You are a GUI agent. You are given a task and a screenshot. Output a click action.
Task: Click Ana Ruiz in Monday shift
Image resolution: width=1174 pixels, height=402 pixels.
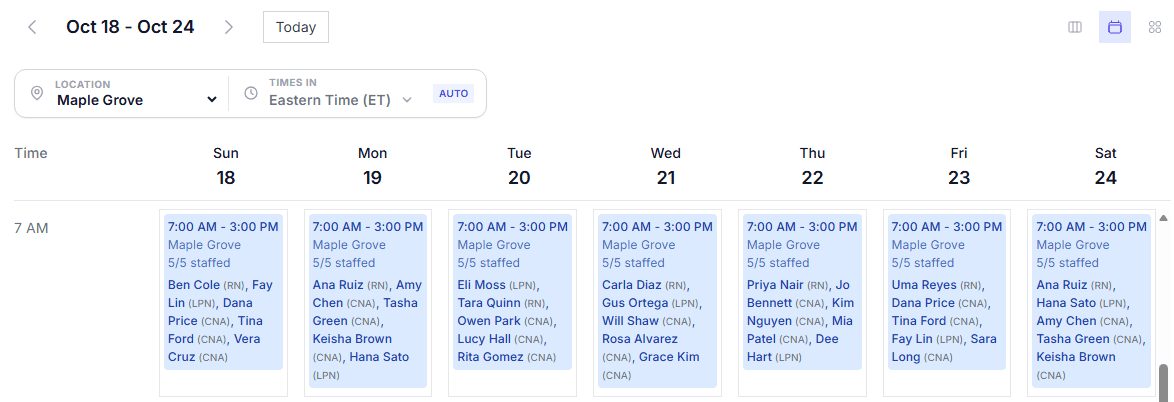338,284
